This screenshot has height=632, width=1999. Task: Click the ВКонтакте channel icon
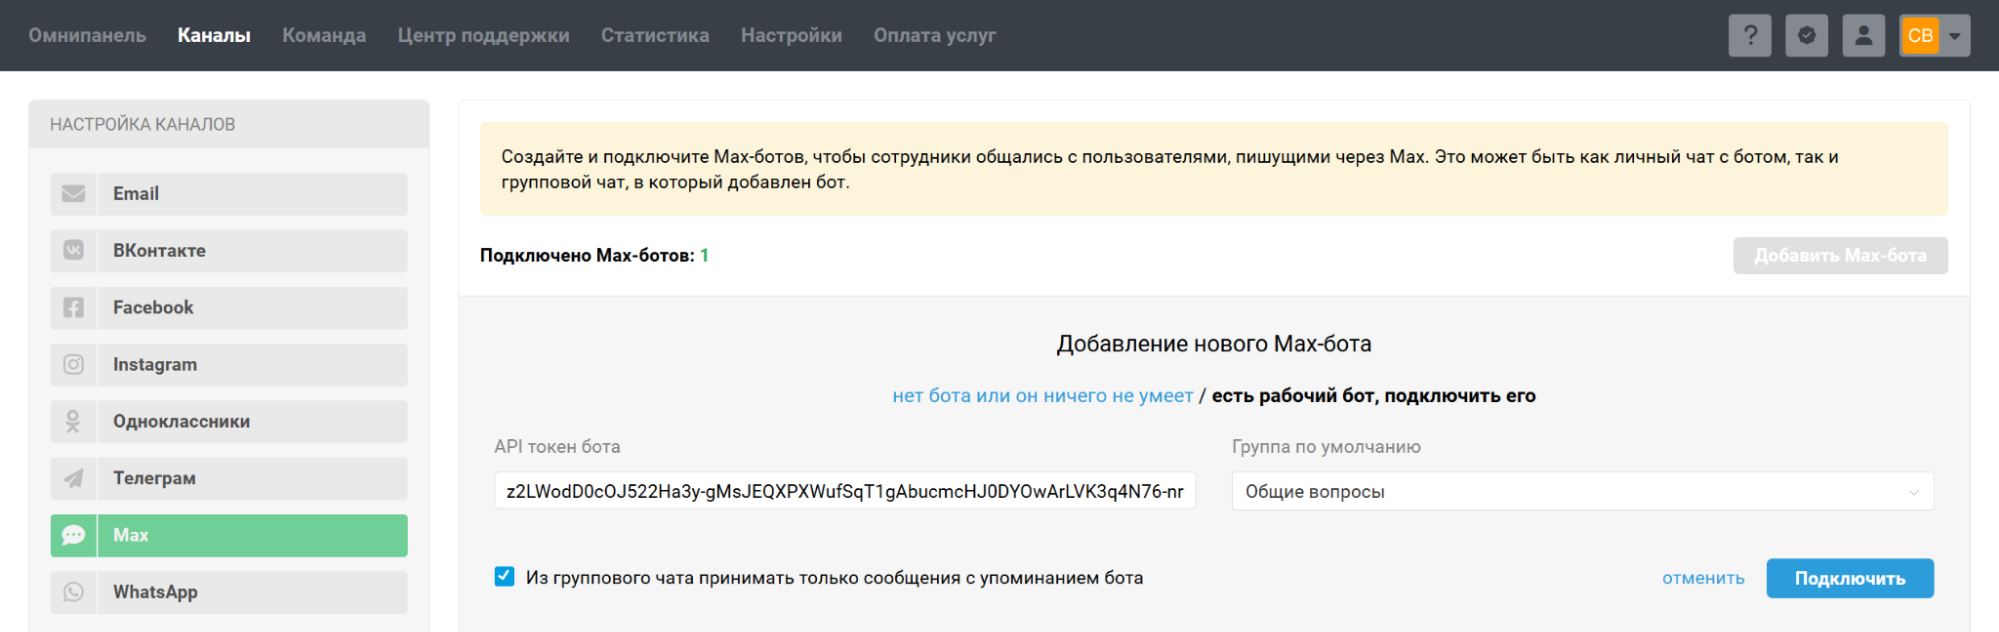click(x=74, y=251)
